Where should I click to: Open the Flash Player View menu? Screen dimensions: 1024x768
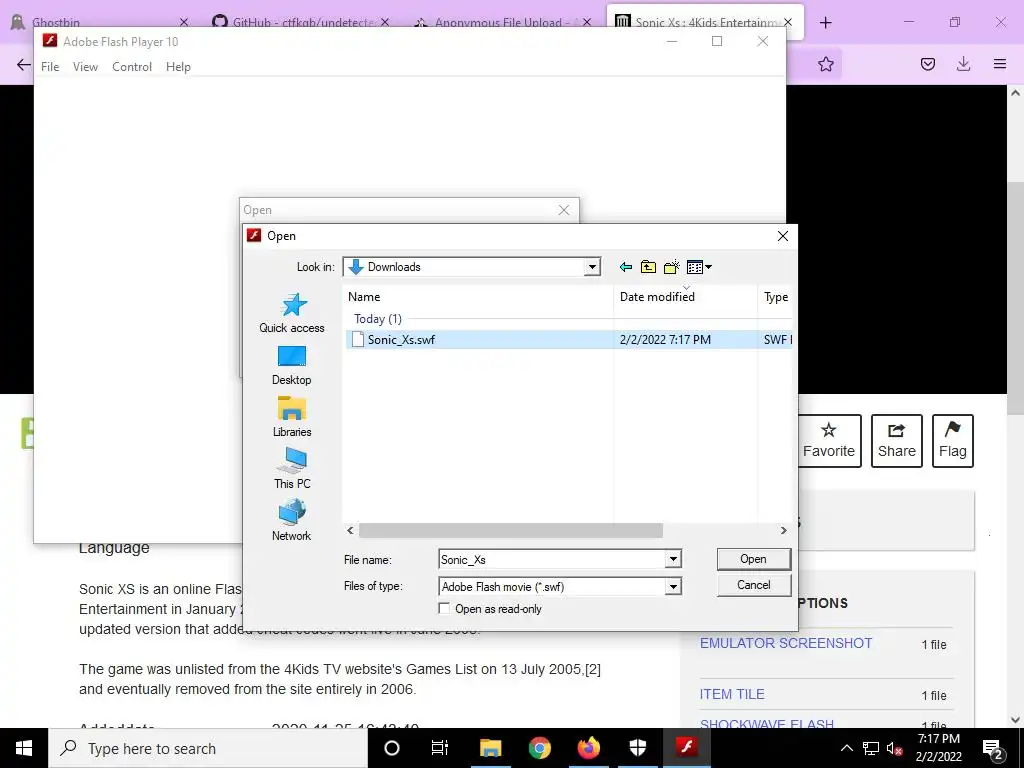pyautogui.click(x=85, y=67)
